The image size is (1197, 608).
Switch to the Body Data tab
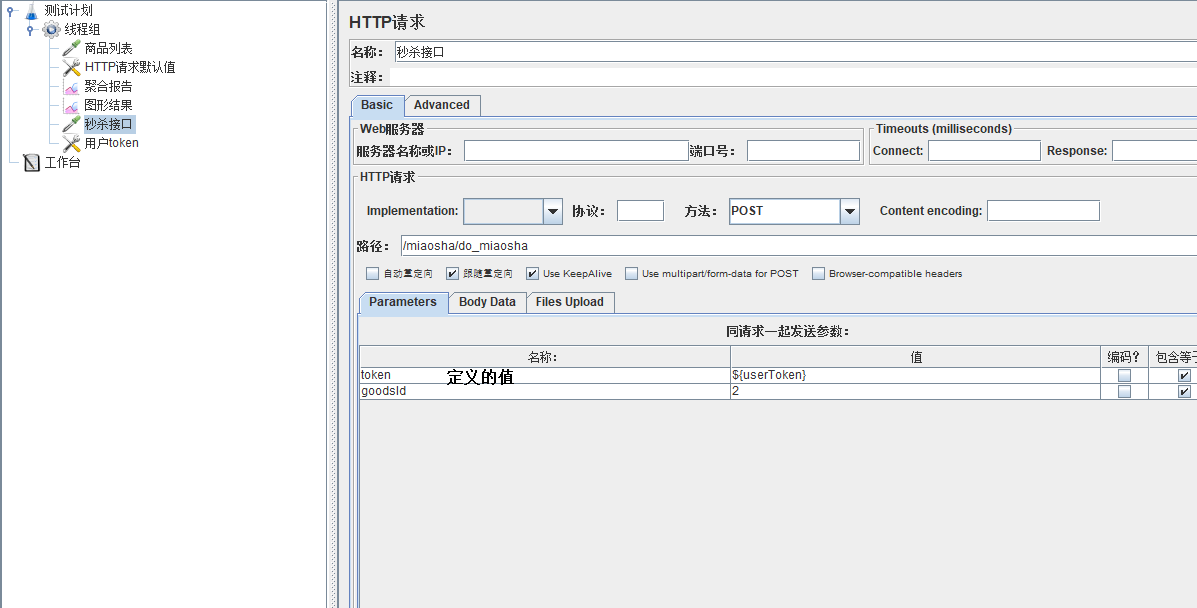click(487, 302)
